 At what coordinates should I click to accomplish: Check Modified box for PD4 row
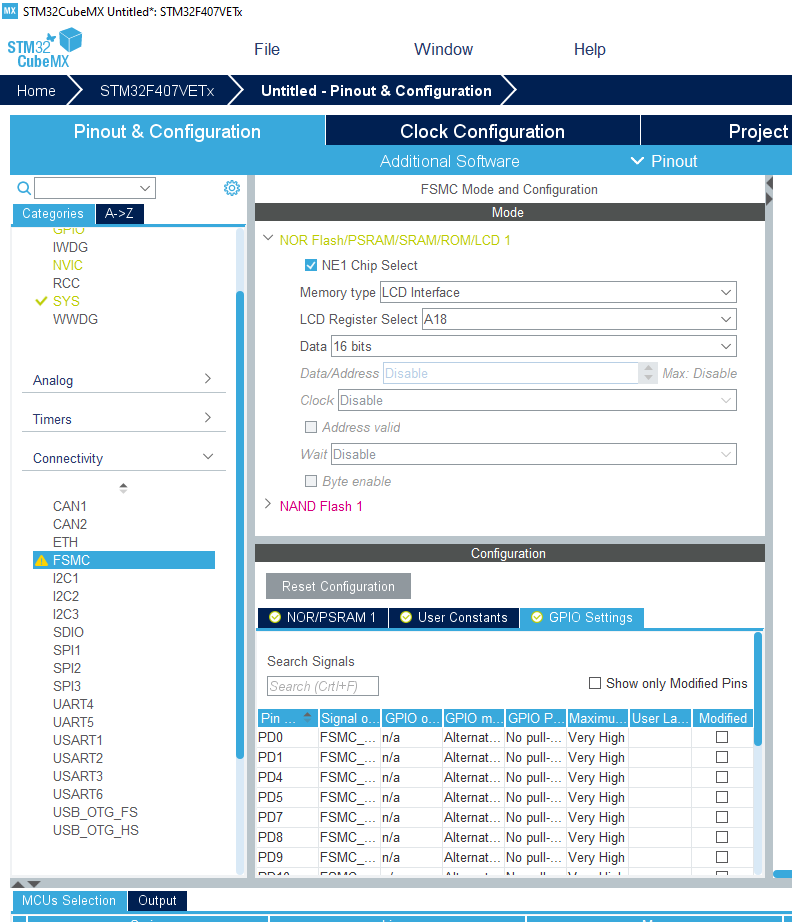coord(722,777)
